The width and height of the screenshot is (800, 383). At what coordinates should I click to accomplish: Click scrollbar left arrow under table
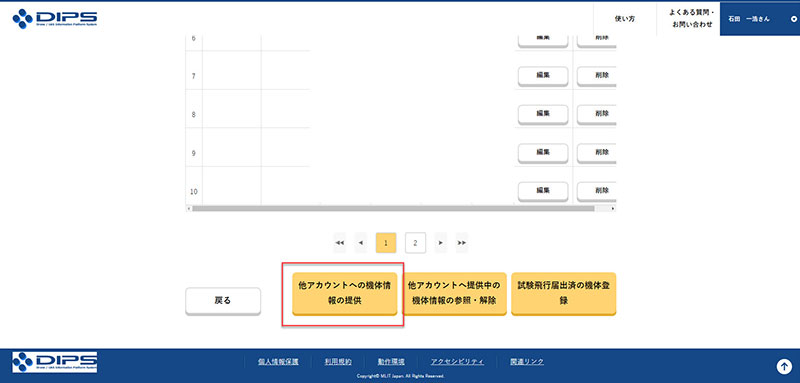[188, 209]
